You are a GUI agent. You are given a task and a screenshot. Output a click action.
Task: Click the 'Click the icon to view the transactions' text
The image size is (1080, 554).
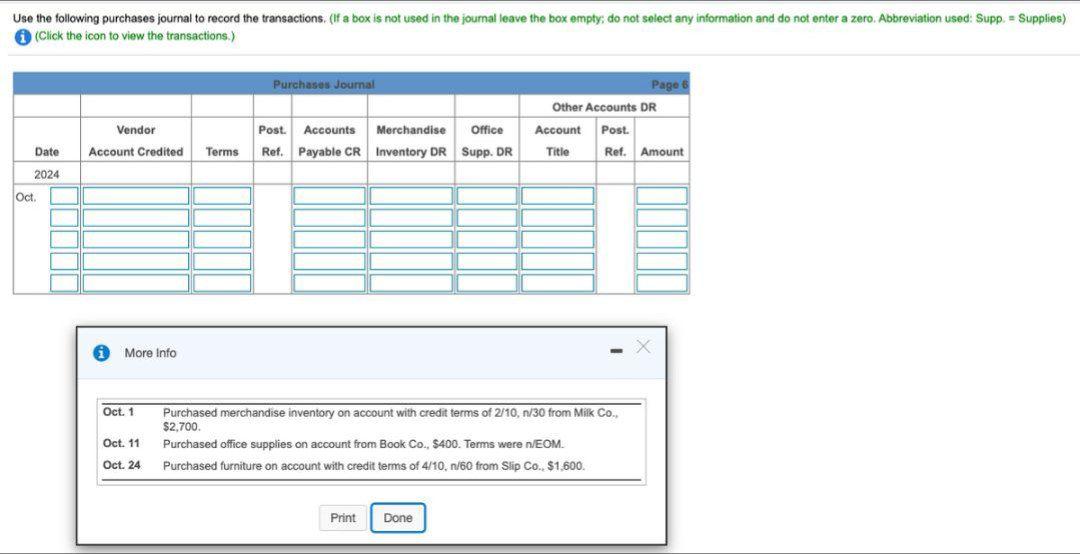pyautogui.click(x=134, y=36)
